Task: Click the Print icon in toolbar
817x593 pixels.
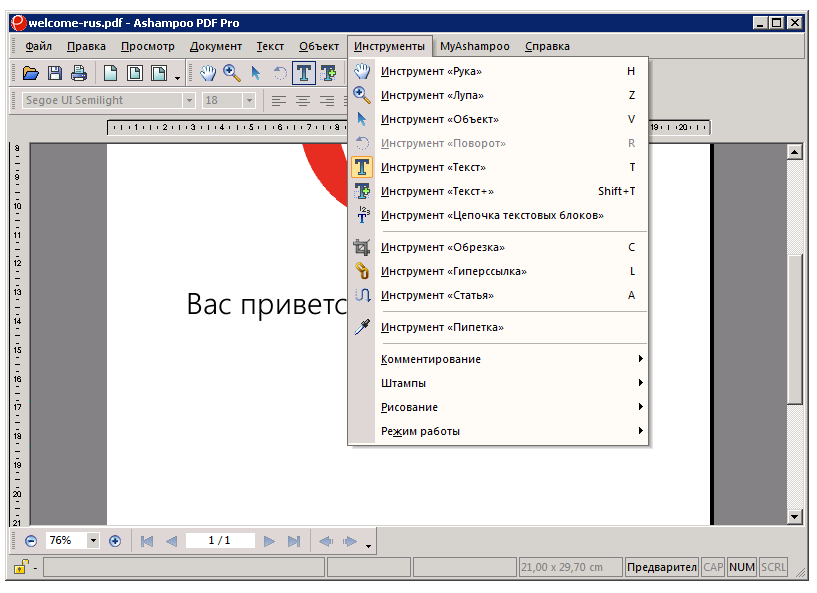Action: pyautogui.click(x=79, y=73)
